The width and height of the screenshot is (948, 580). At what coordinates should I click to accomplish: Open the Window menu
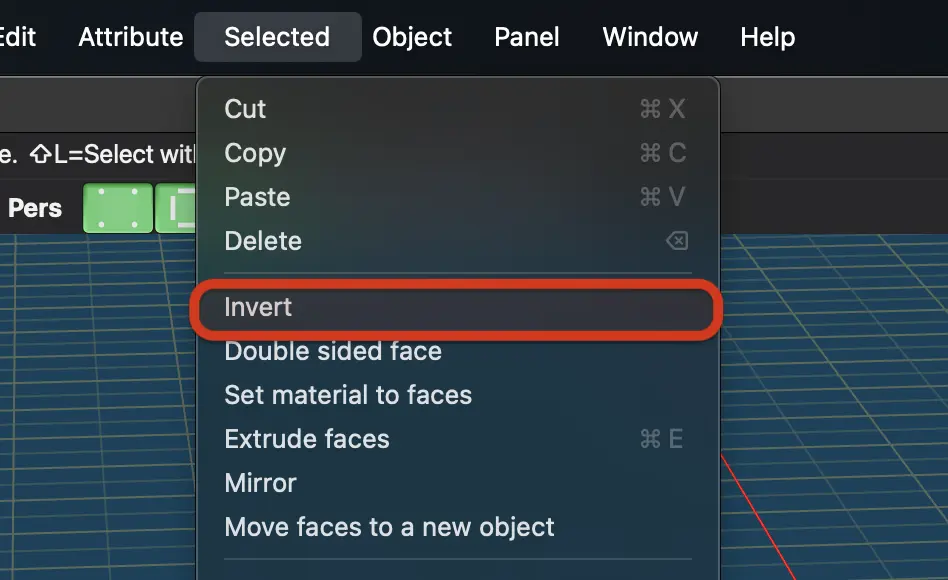(x=650, y=37)
